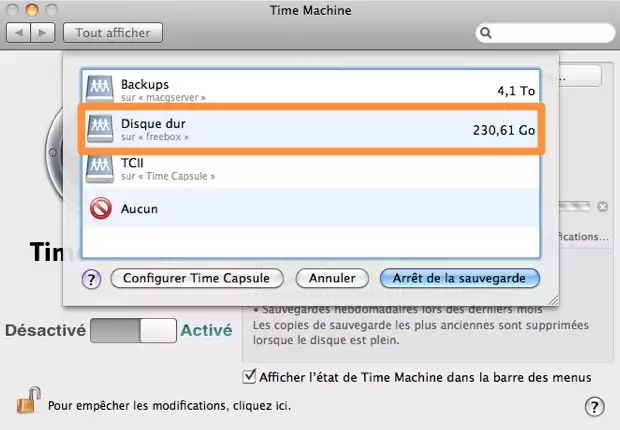The height and width of the screenshot is (430, 620).
Task: Uncheck Afficher l'état de Time Machine checkbox
Action: click(x=250, y=377)
